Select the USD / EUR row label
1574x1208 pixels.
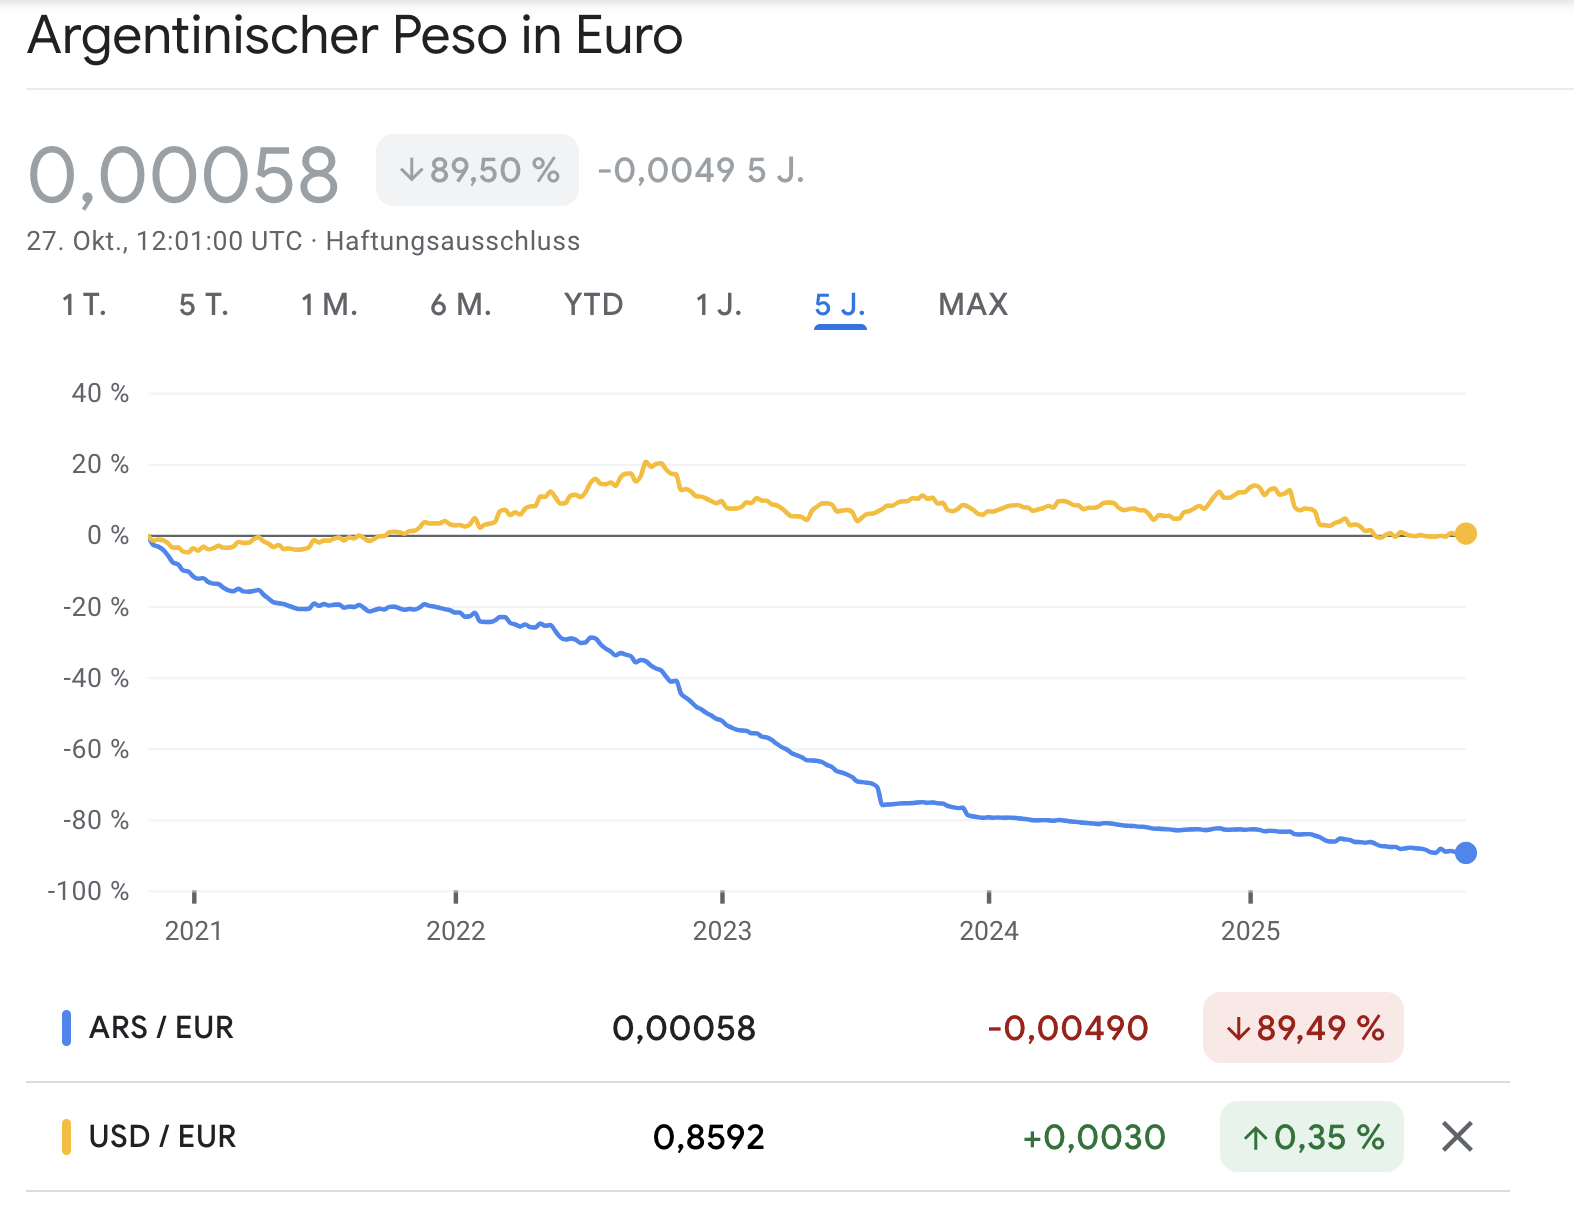click(x=162, y=1137)
